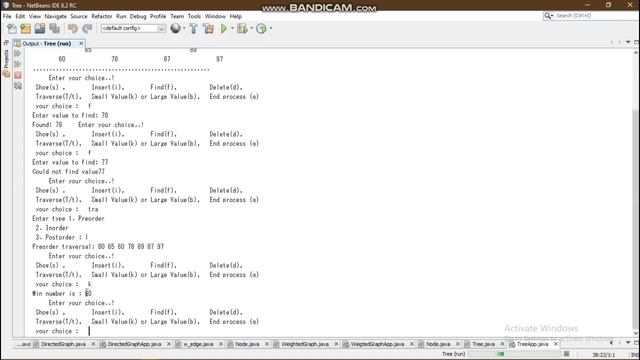Viewport: 640px width, 360px height.
Task: Switch to the DirectedGraph.java tab
Action: [63, 344]
